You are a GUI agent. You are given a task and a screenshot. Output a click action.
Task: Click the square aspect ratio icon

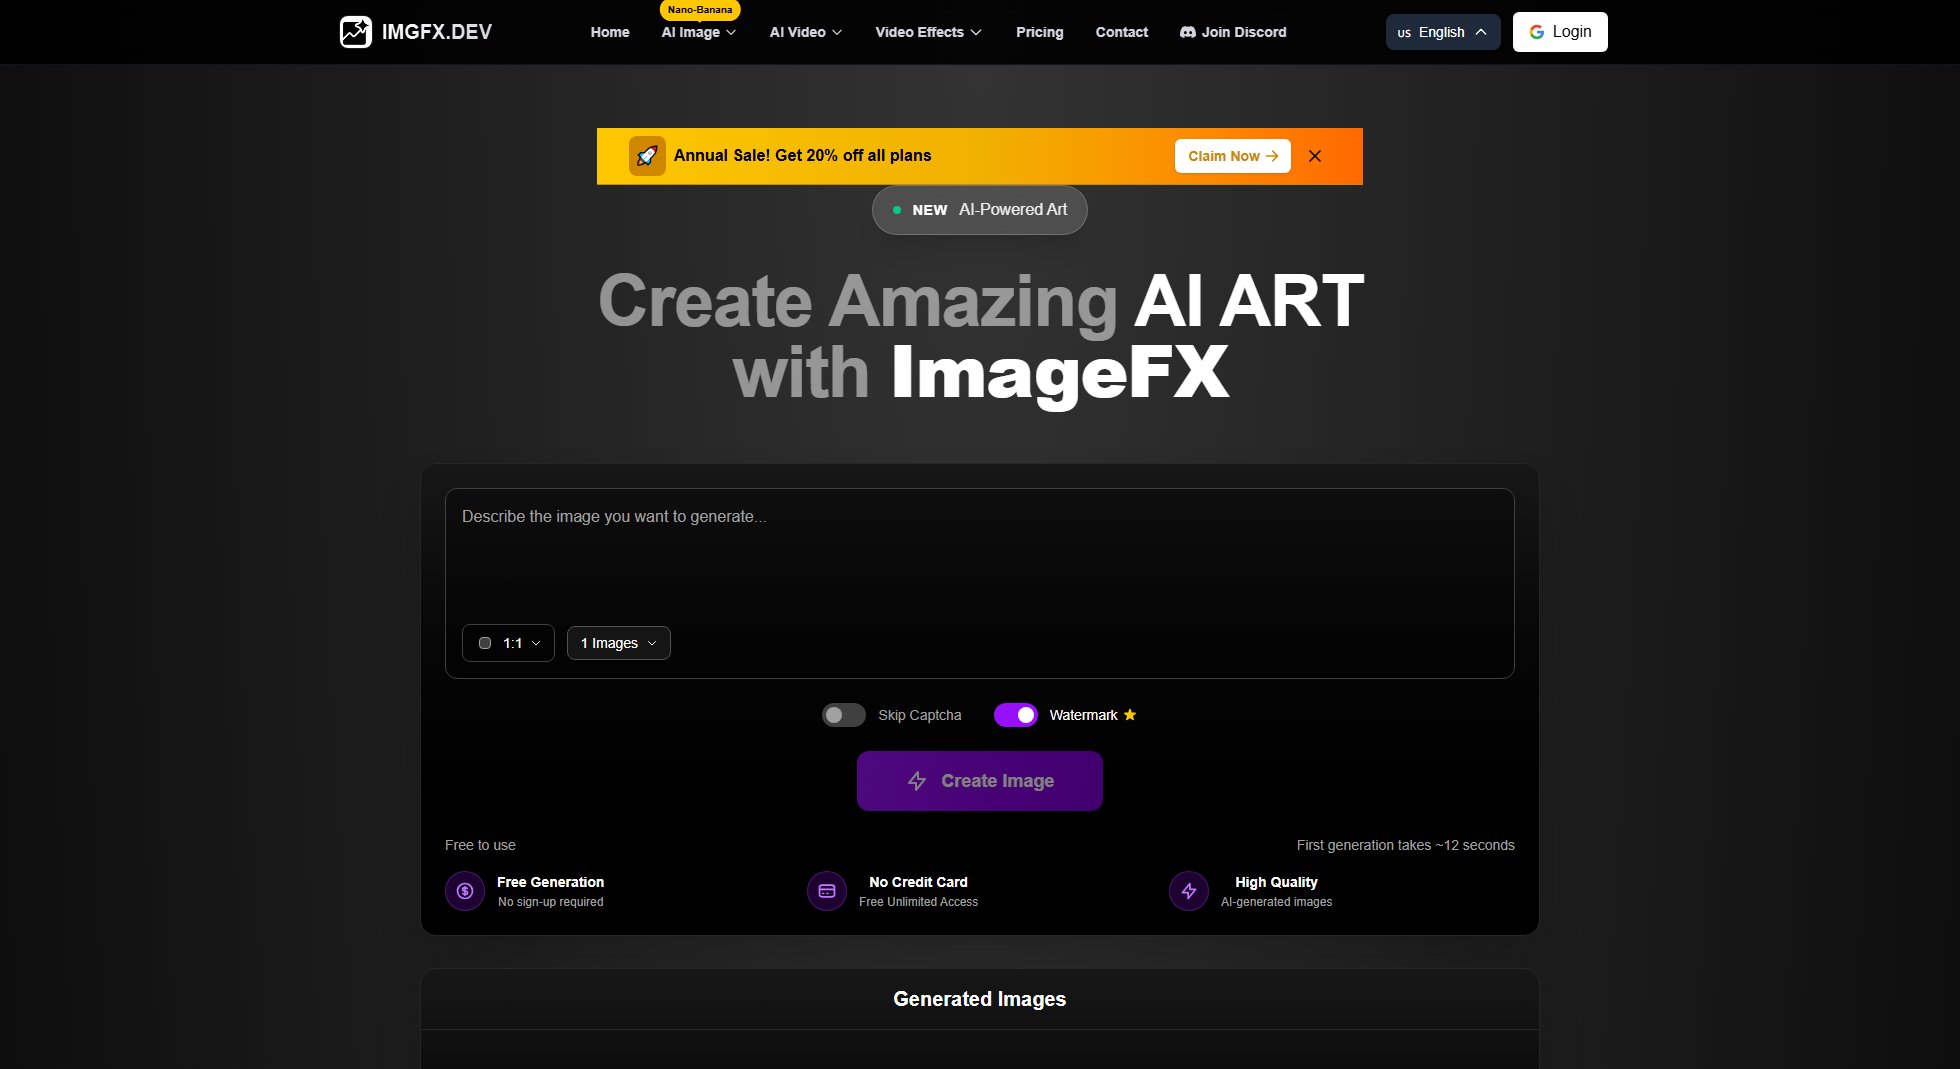point(485,643)
